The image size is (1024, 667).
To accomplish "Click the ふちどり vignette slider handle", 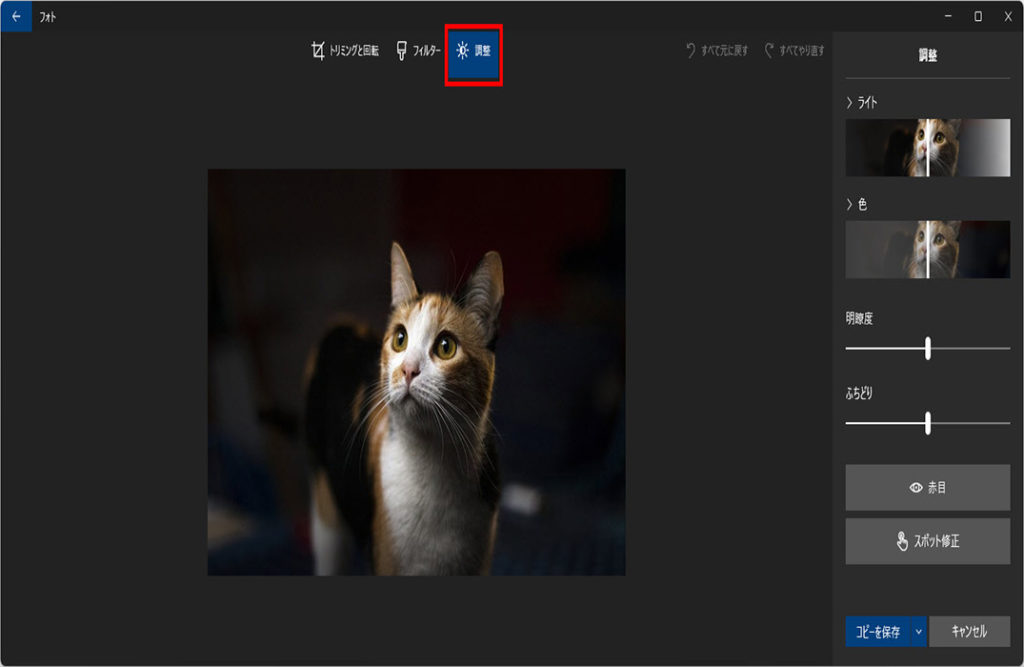I will click(928, 423).
